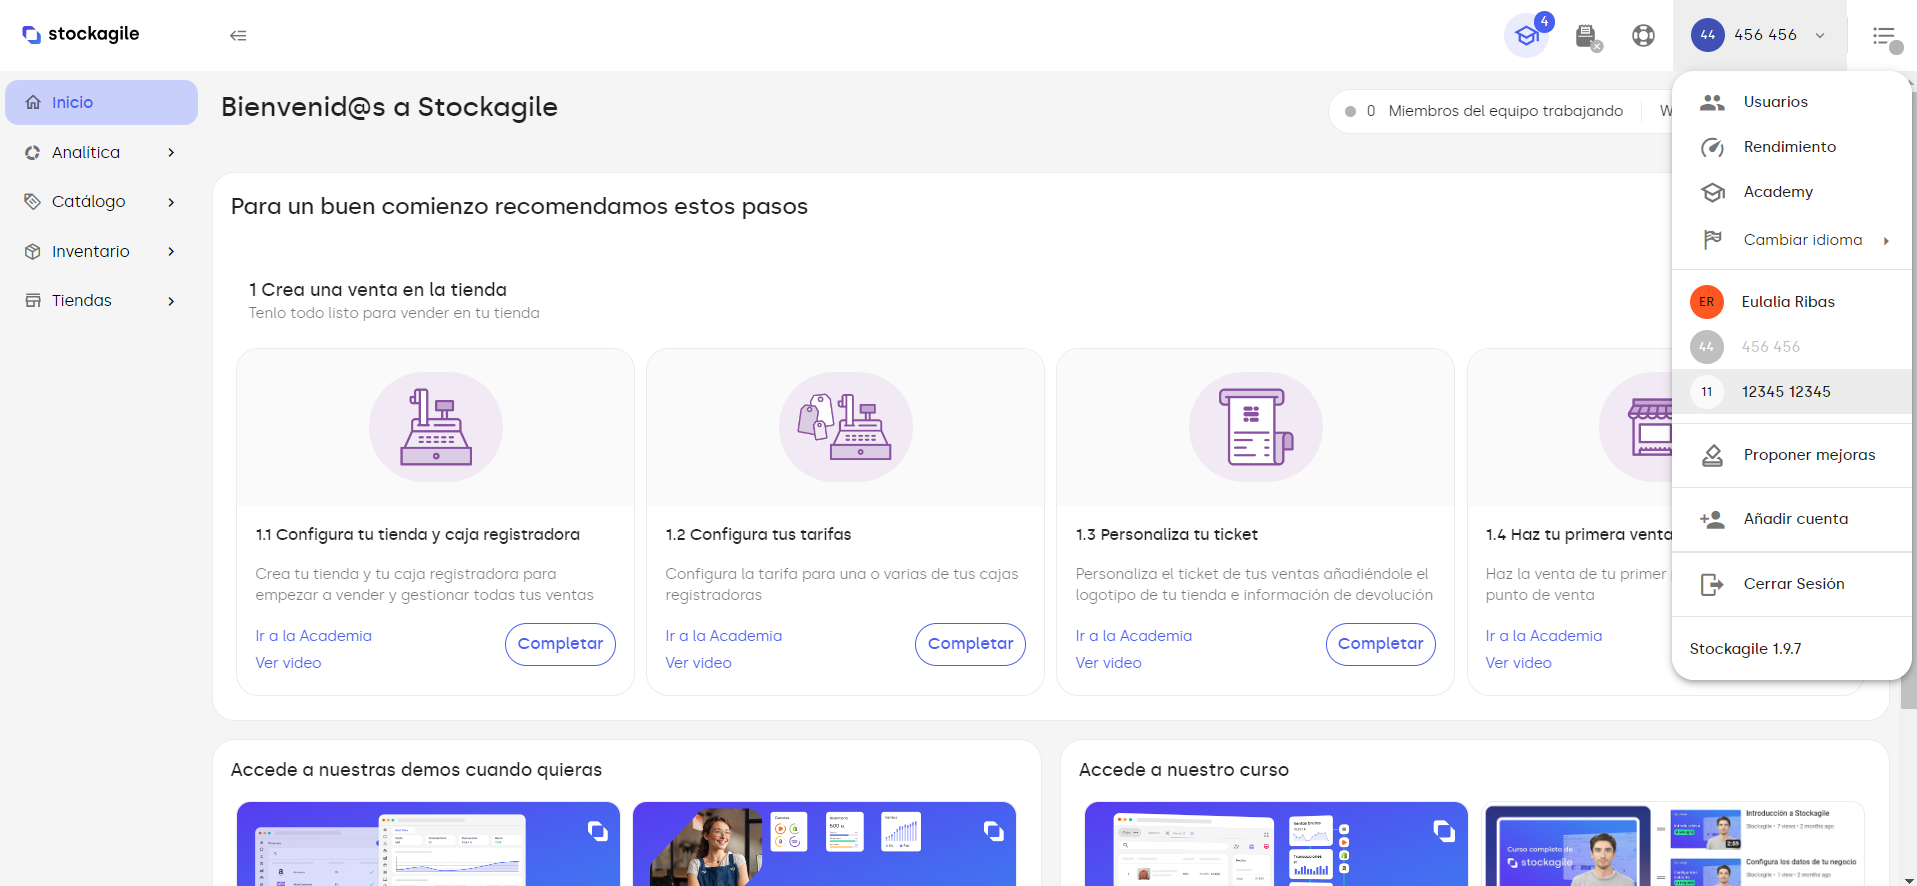Image resolution: width=1917 pixels, height=886 pixels.
Task: Open the first demo thumbnail with dashboard
Action: pyautogui.click(x=428, y=844)
